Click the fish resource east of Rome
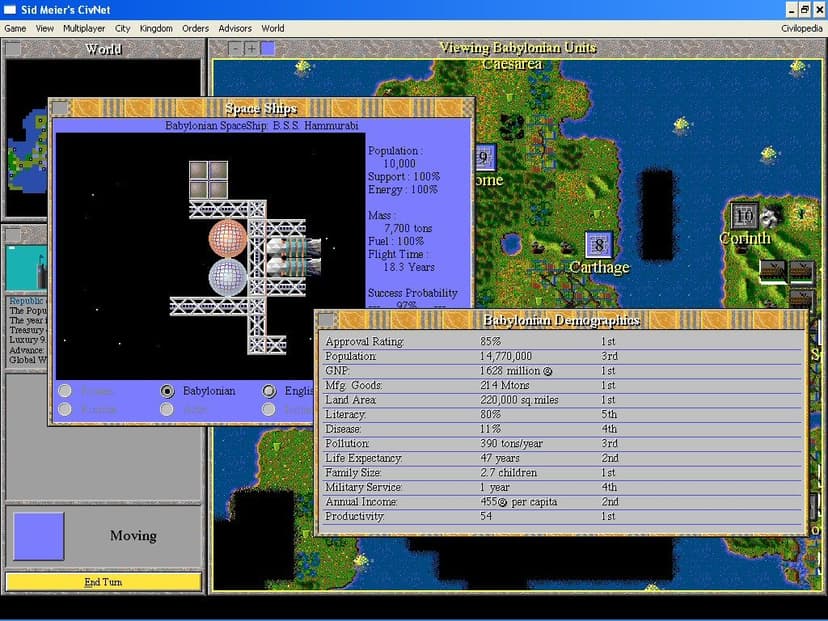 click(682, 125)
